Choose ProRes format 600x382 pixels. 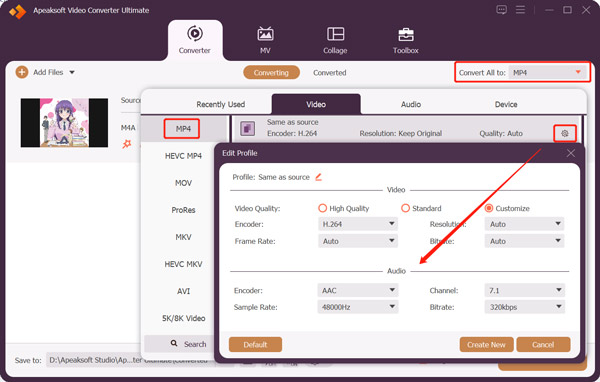pyautogui.click(x=183, y=210)
